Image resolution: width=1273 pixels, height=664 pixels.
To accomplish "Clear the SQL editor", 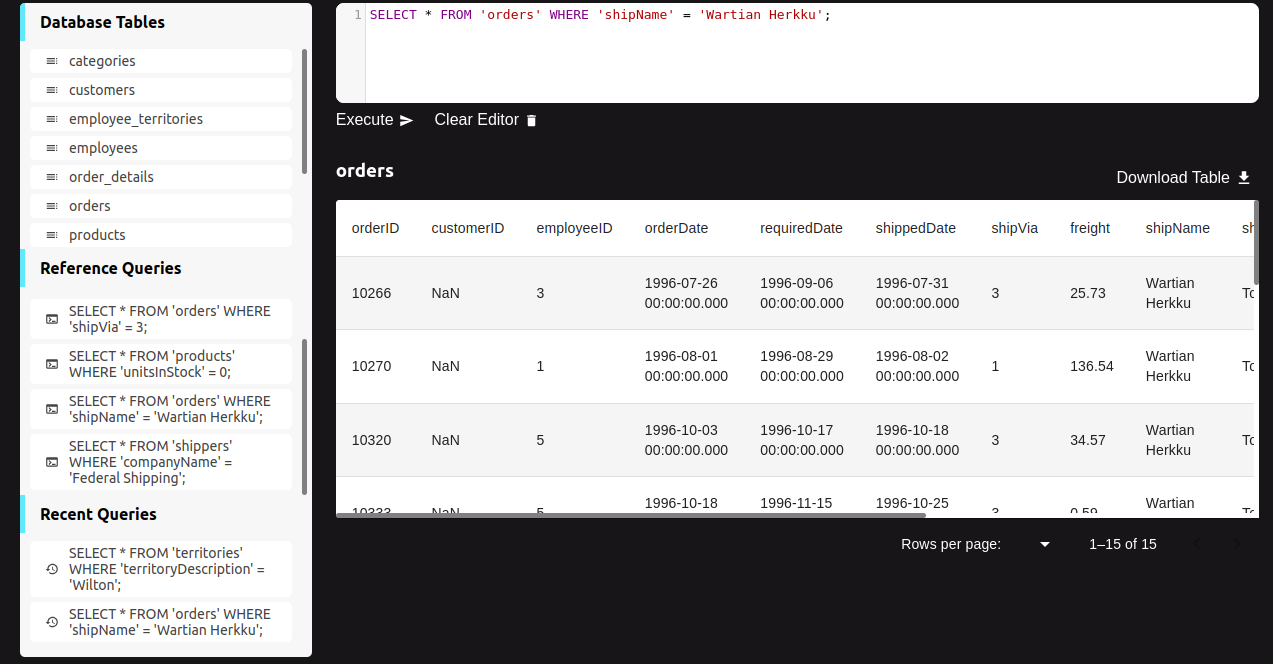I will click(486, 120).
